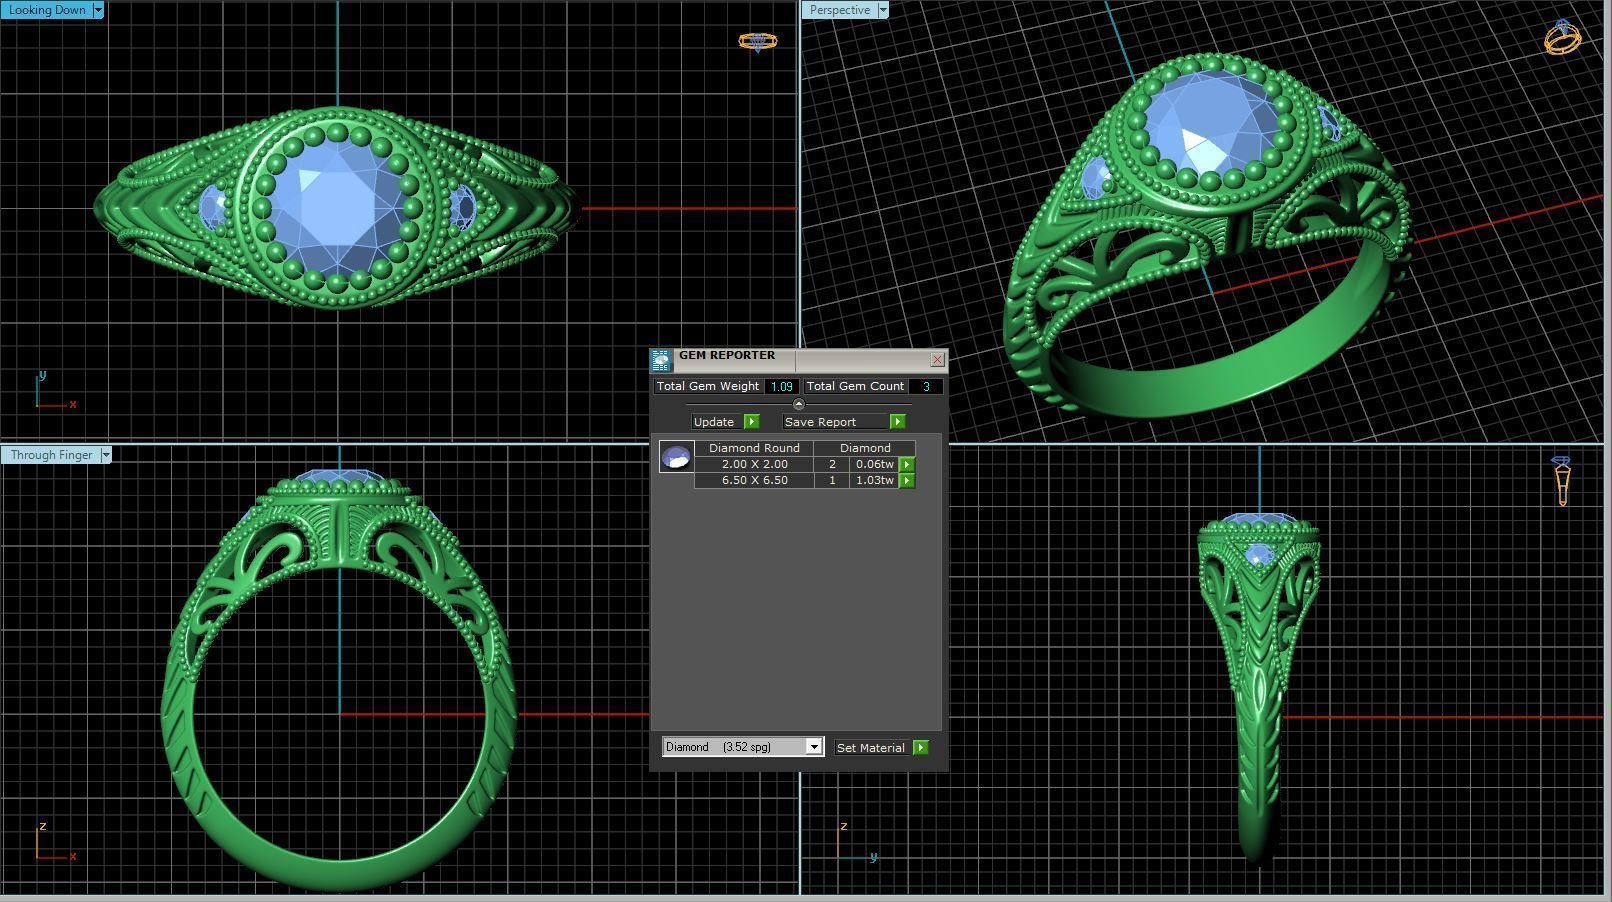Click the Total Gem Weight value 1.09

click(781, 386)
